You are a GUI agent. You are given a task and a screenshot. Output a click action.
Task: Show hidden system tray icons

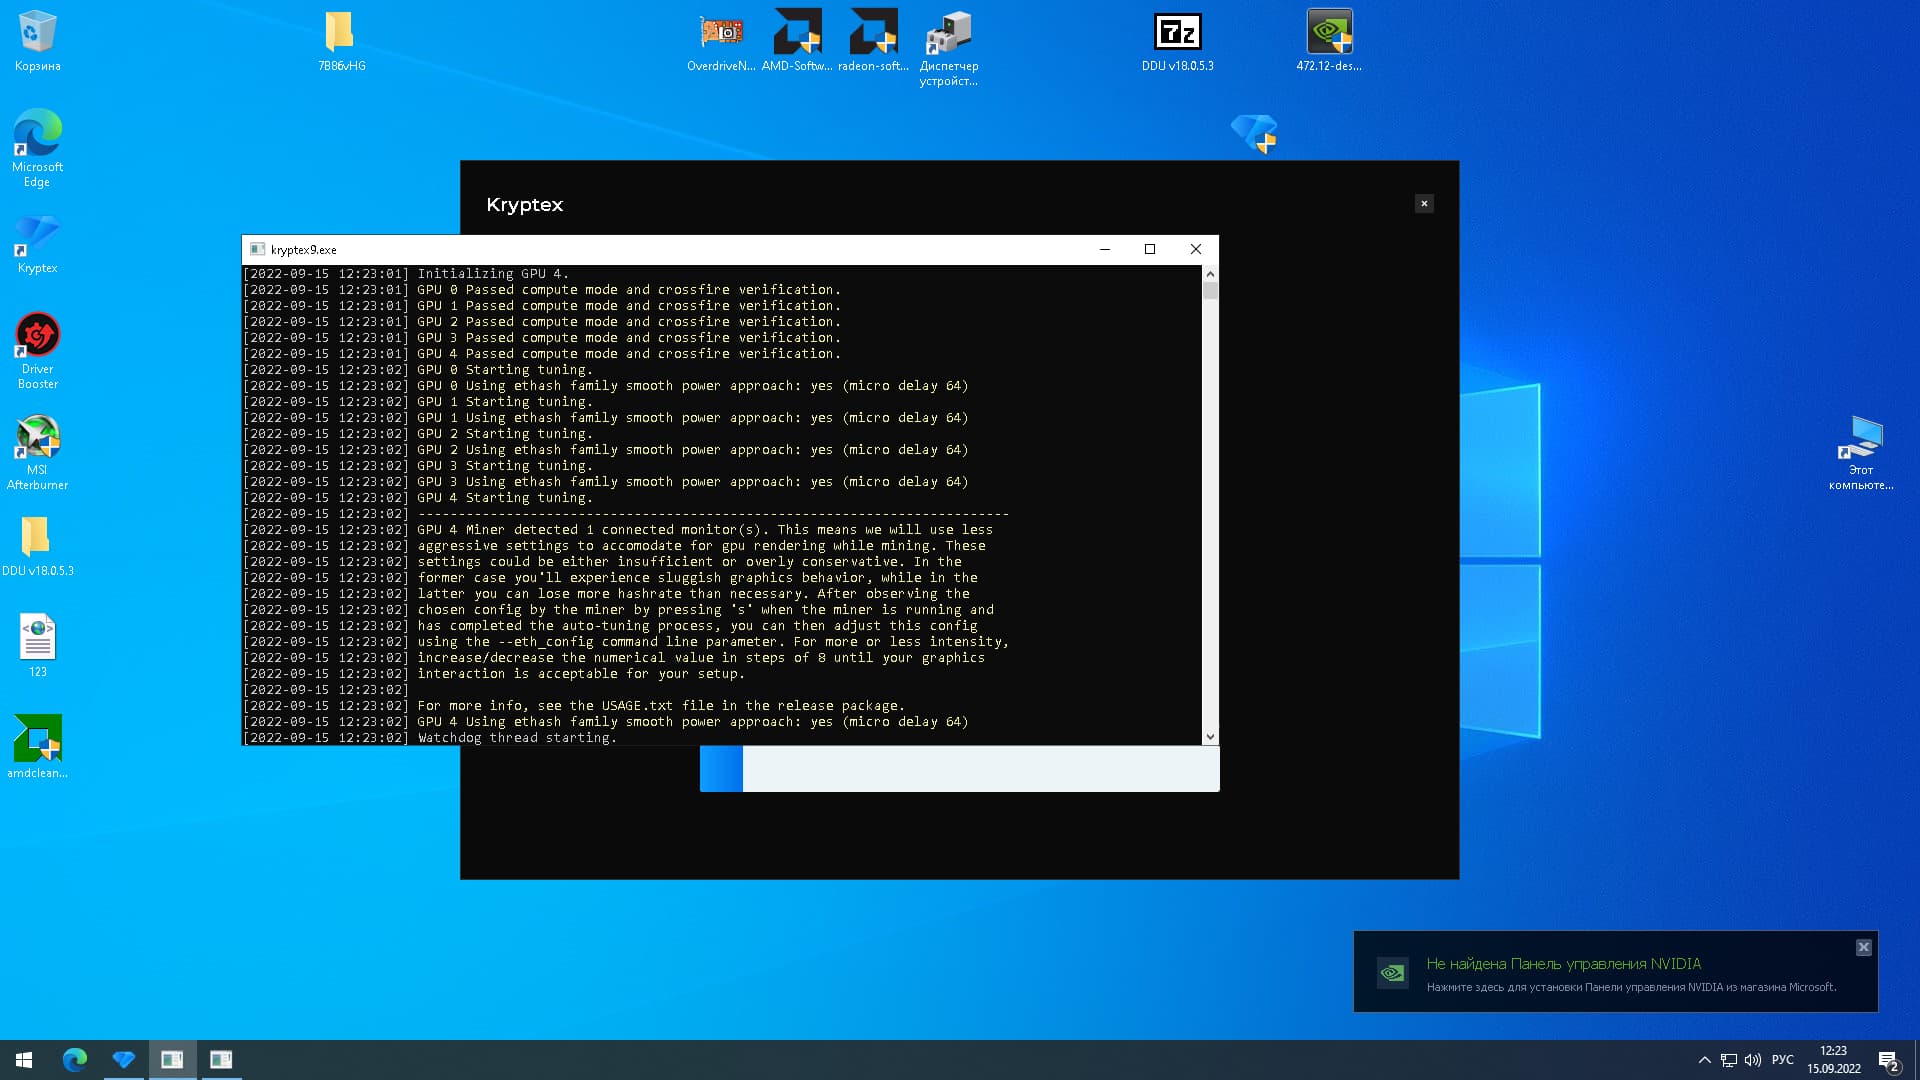point(1704,1060)
